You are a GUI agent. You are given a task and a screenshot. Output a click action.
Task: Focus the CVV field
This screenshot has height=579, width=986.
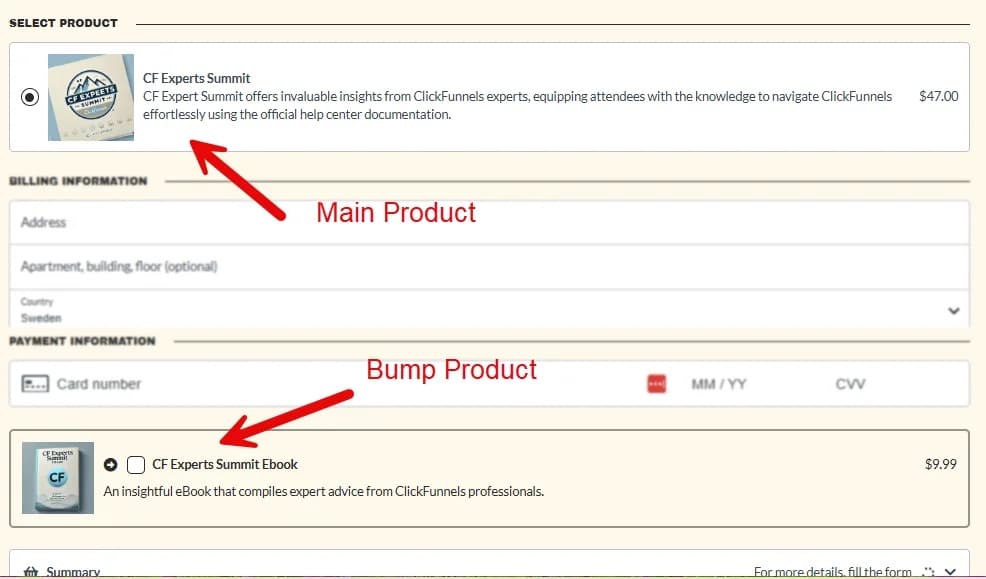click(850, 384)
